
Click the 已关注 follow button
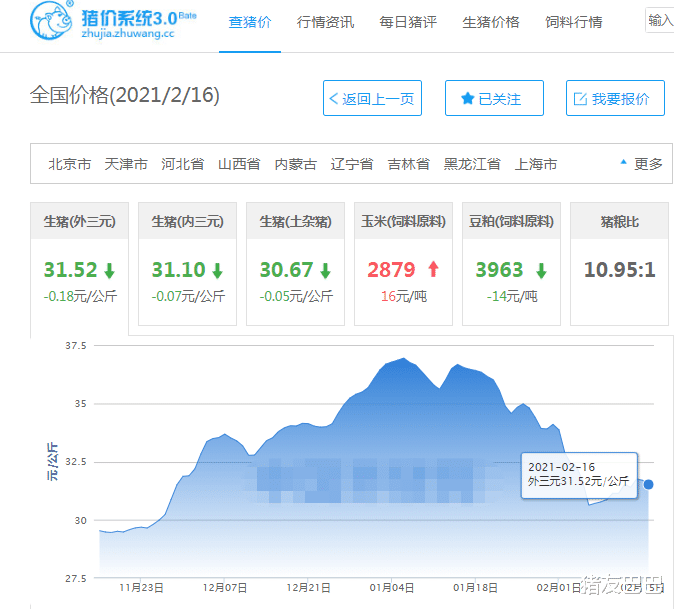[x=494, y=98]
